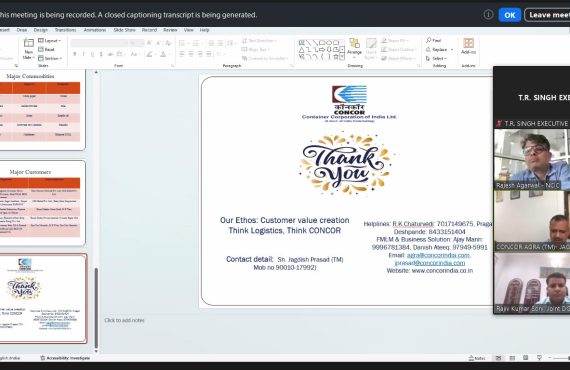Switch to Reading View in status bar
Image resolution: width=570 pixels, height=370 pixels.
point(525,358)
